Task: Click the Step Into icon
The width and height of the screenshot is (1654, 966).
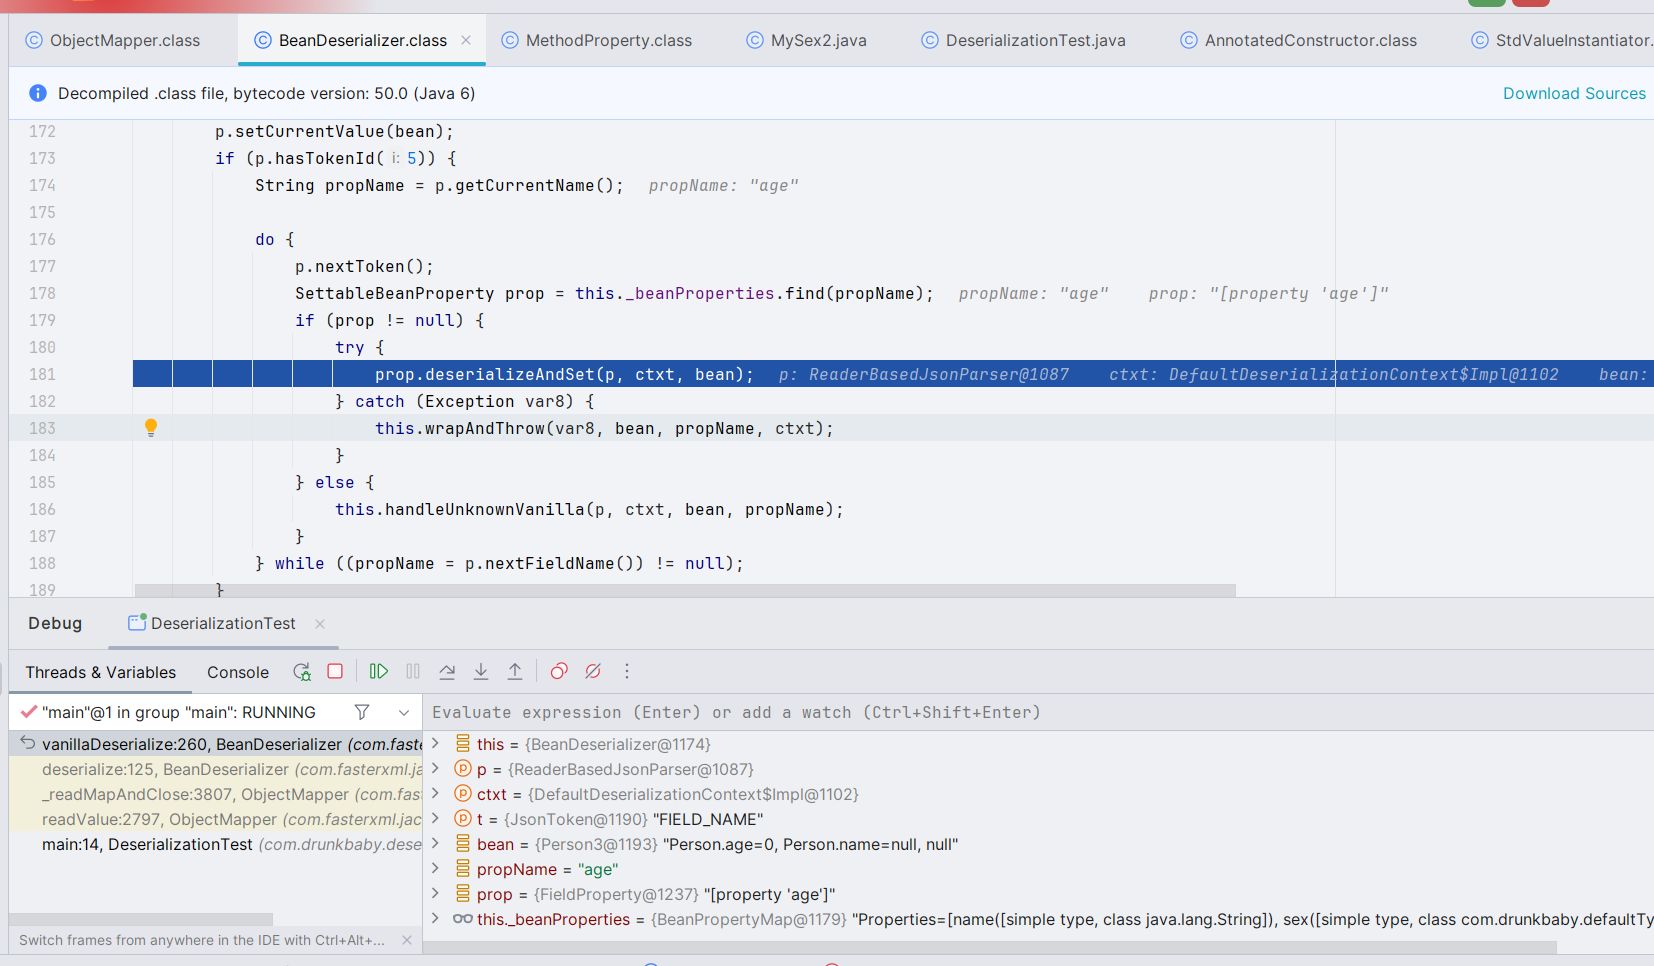Action: [x=481, y=672]
